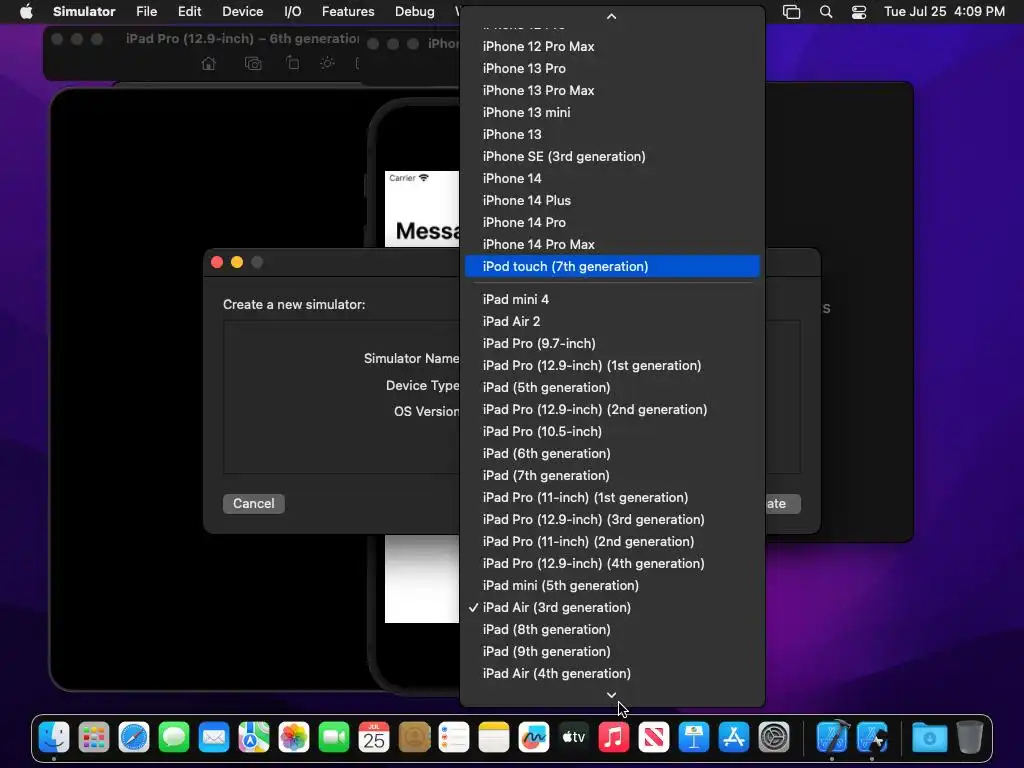Open Launchpad from the Dock
1024x768 pixels.
94,738
